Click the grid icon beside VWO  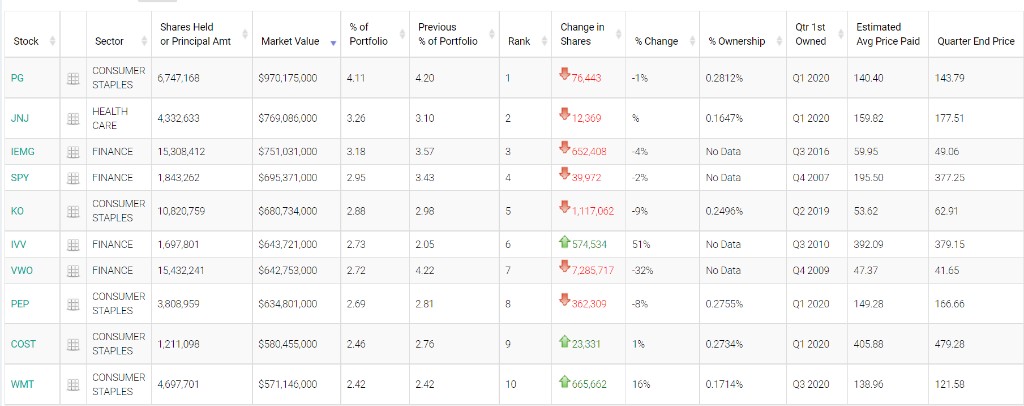tap(73, 270)
